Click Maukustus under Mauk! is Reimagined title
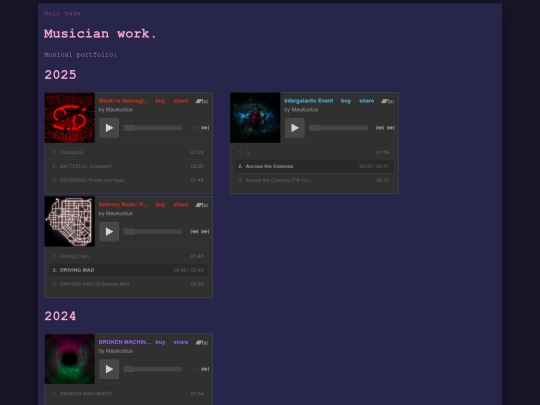This screenshot has height=405, width=540. coord(119,110)
